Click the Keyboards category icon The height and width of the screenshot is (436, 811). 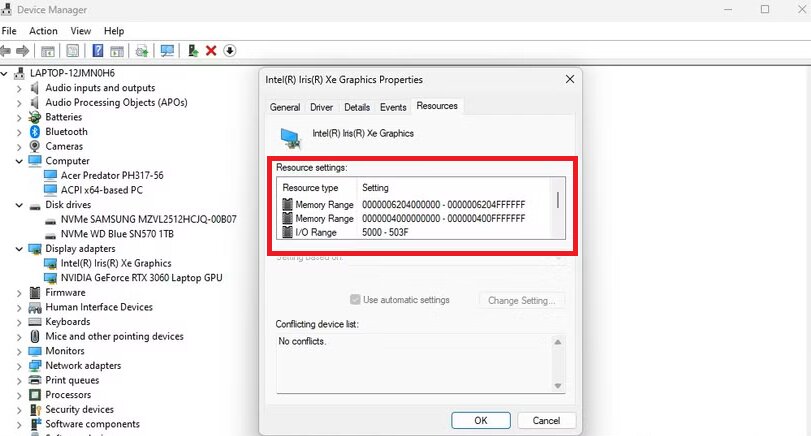(x=35, y=322)
